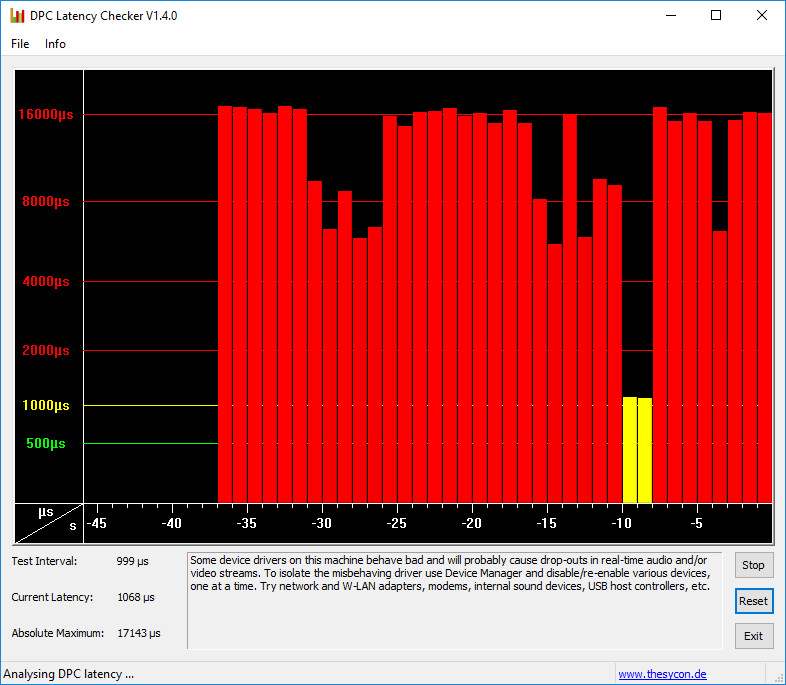
Task: Click the yellow latency bar at -10 seconds
Action: tap(630, 450)
